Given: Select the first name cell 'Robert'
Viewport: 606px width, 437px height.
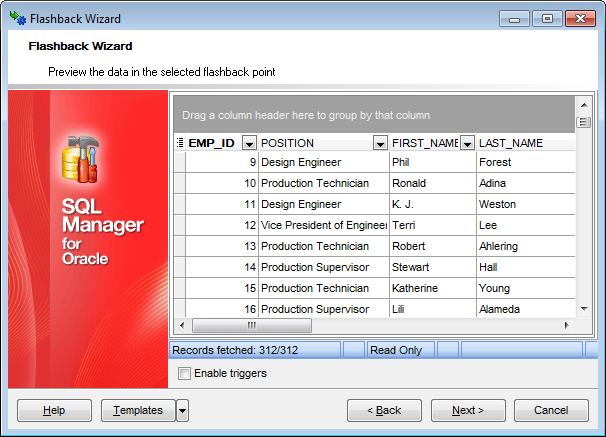Looking at the screenshot, I should pyautogui.click(x=433, y=246).
